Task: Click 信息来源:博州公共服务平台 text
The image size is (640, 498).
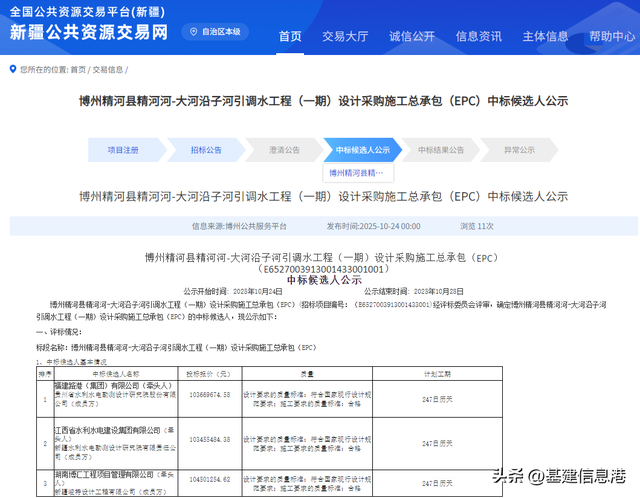Action: pyautogui.click(x=239, y=226)
